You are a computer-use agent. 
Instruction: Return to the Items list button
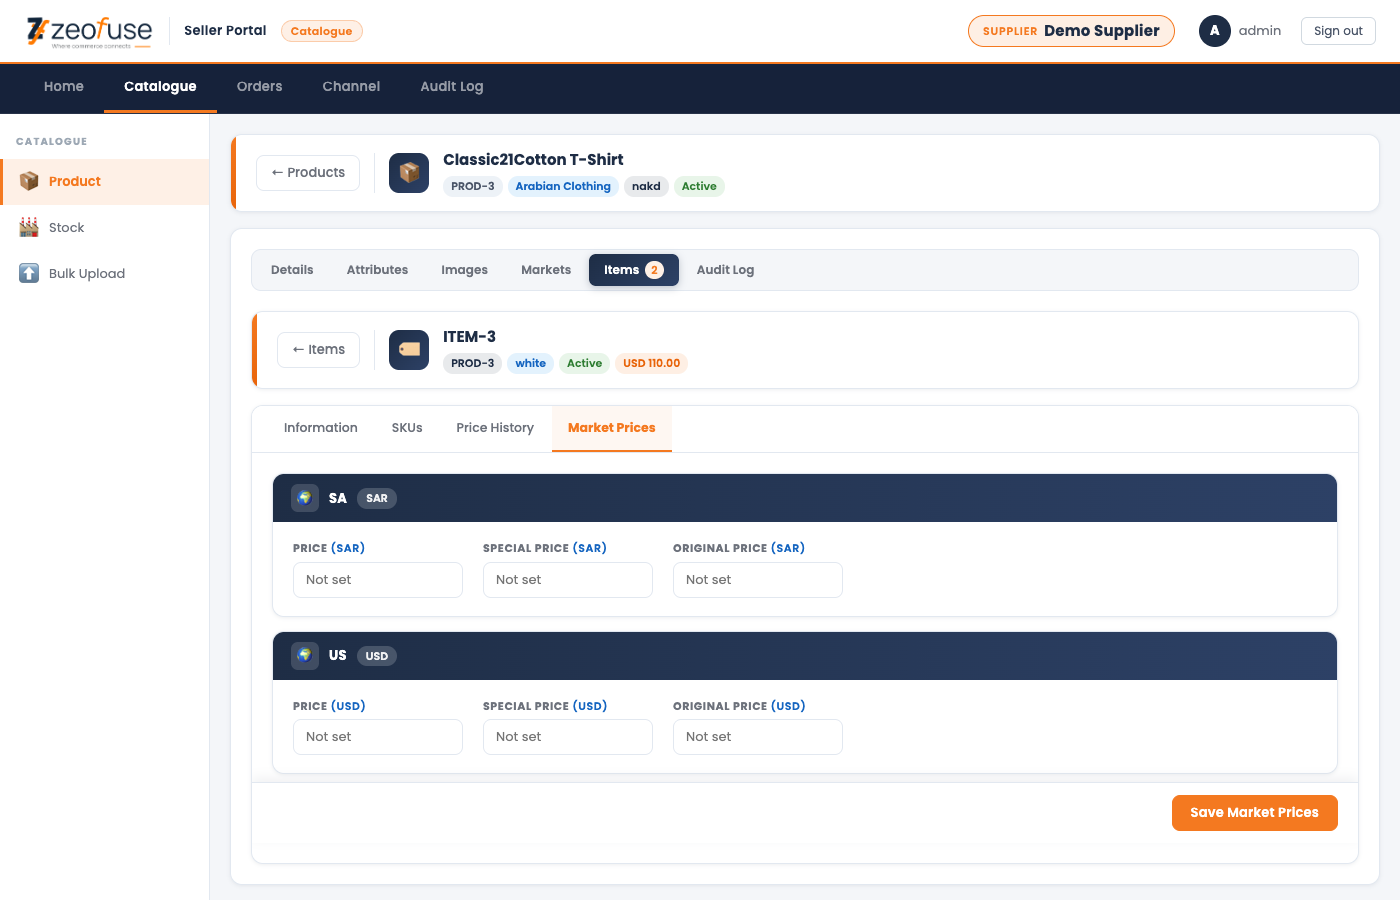(318, 350)
